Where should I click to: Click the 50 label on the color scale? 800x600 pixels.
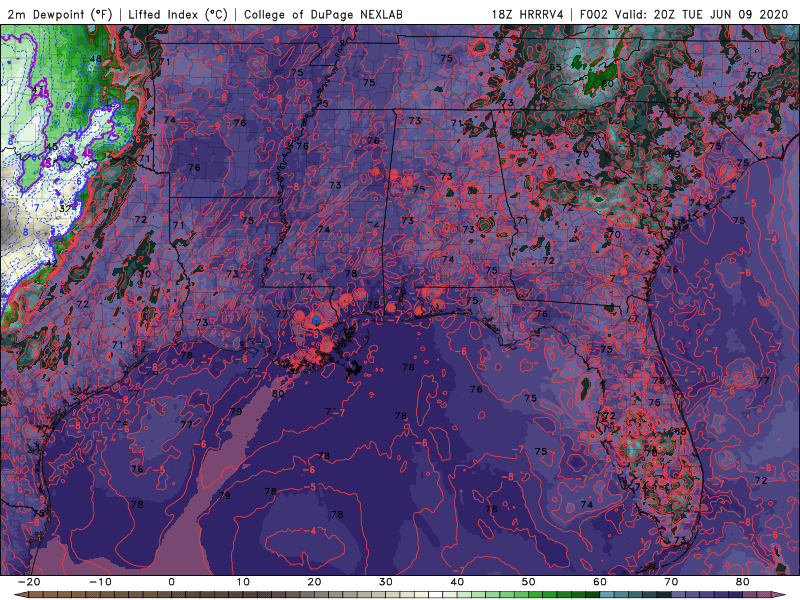pyautogui.click(x=529, y=582)
